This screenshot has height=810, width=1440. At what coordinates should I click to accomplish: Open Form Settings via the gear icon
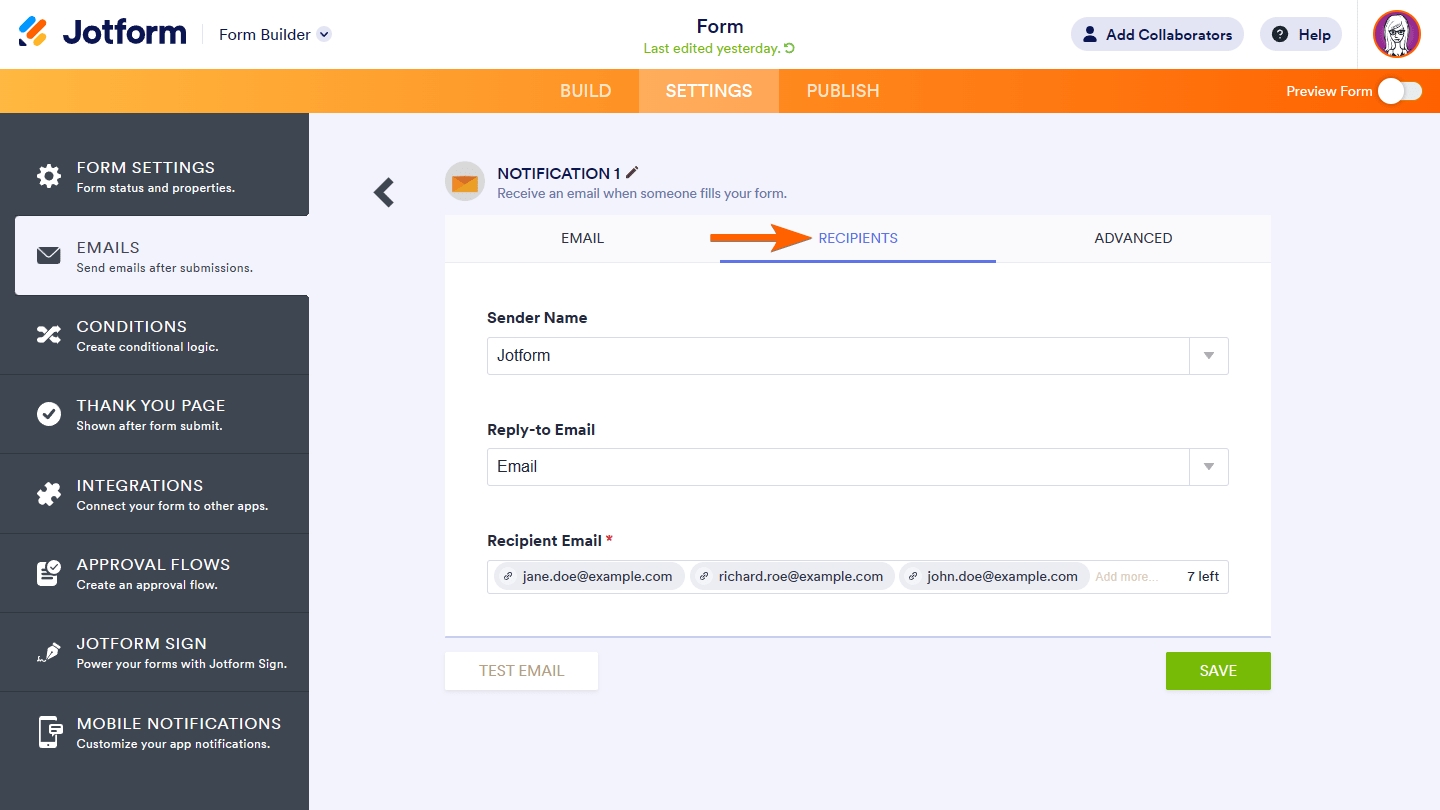pyautogui.click(x=49, y=175)
